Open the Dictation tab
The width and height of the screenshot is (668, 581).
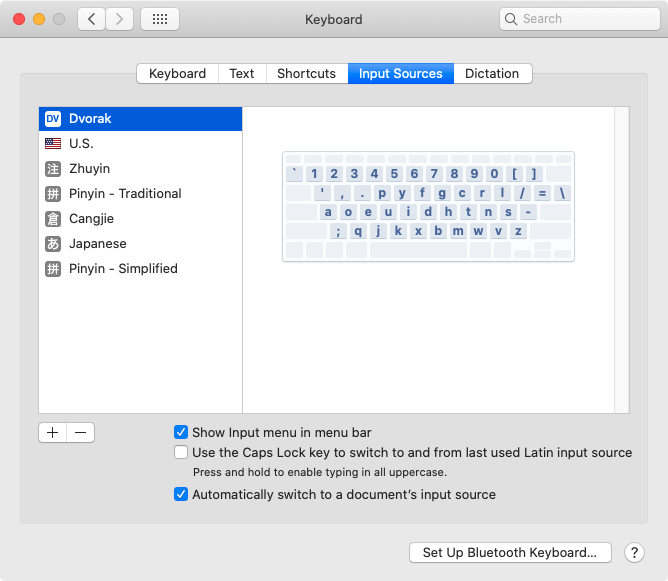[x=492, y=73]
